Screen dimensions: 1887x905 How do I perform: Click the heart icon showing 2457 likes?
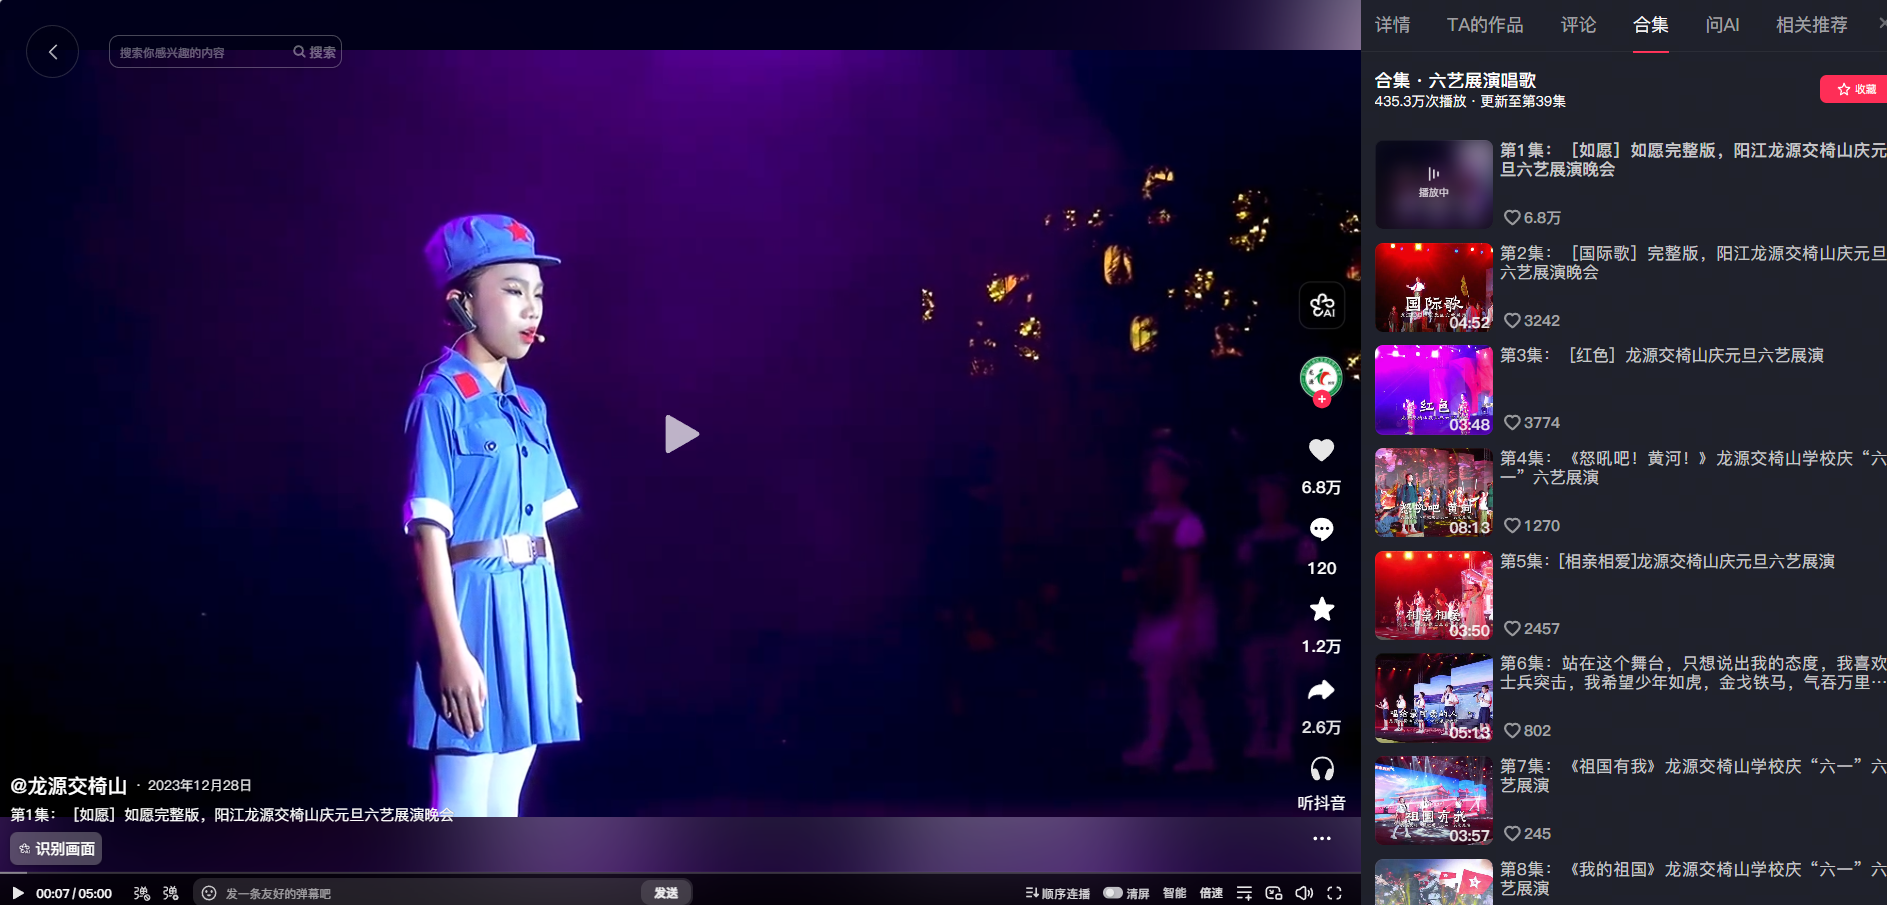pyautogui.click(x=1512, y=629)
